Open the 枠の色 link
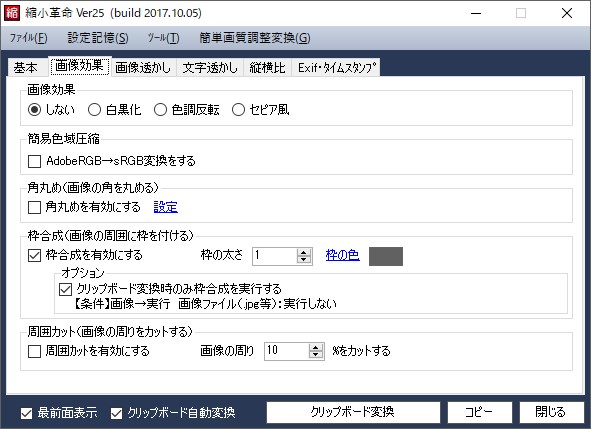Screen dimensions: 591x429 click(342, 256)
